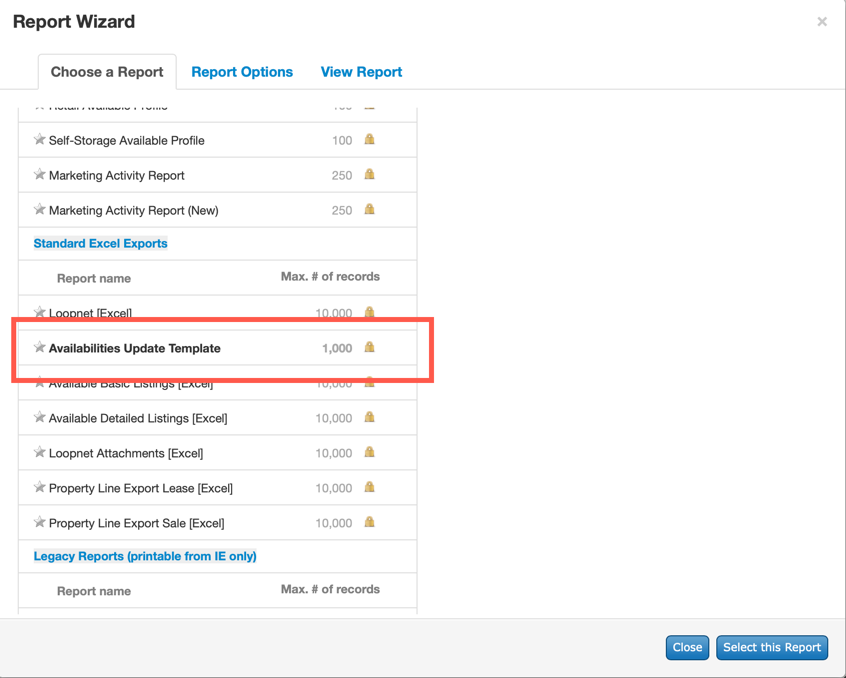The height and width of the screenshot is (678, 846).
Task: Collapse the Standard Excel Exports section
Action: click(100, 243)
